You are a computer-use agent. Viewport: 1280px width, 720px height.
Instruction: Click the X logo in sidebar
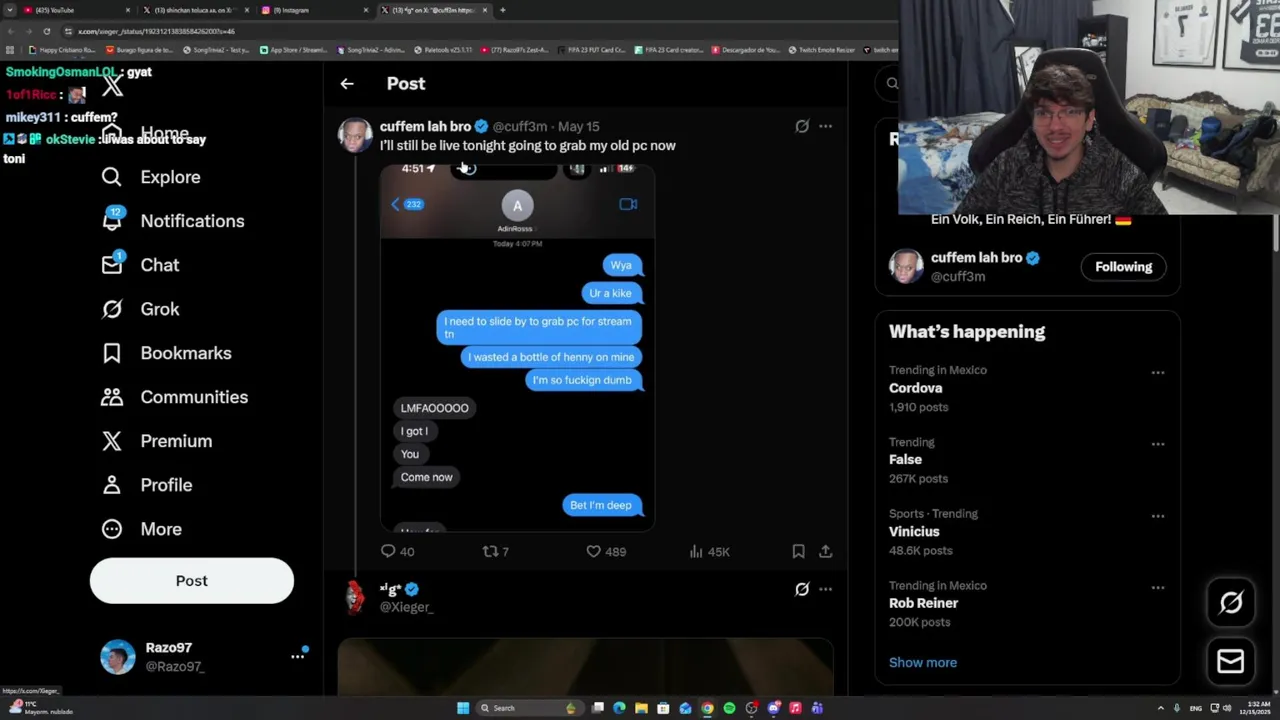coord(112,86)
